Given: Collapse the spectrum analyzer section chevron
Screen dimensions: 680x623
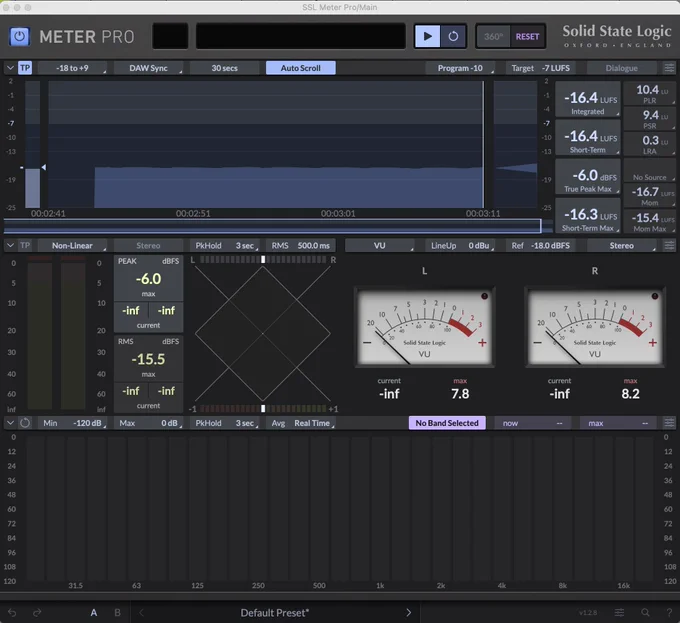Looking at the screenshot, I should coord(10,423).
